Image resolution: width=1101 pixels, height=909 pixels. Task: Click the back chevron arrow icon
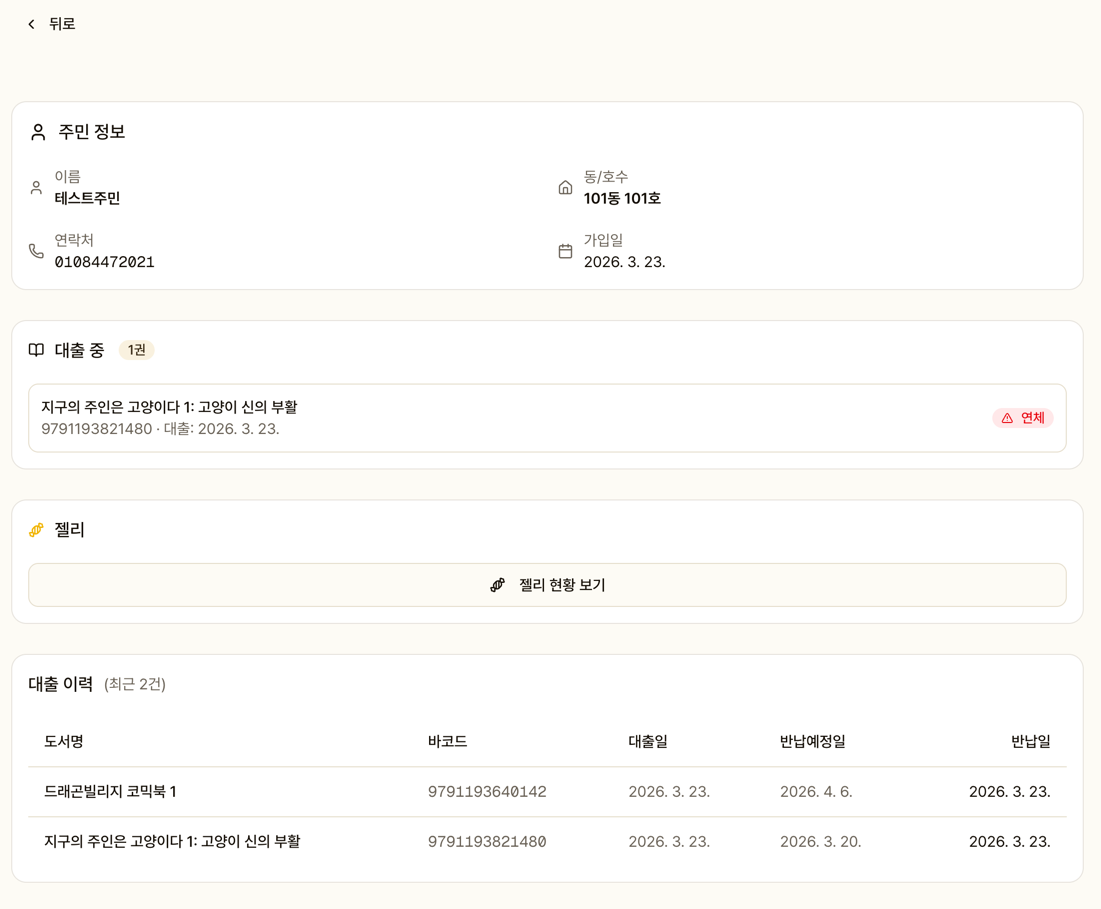31,24
